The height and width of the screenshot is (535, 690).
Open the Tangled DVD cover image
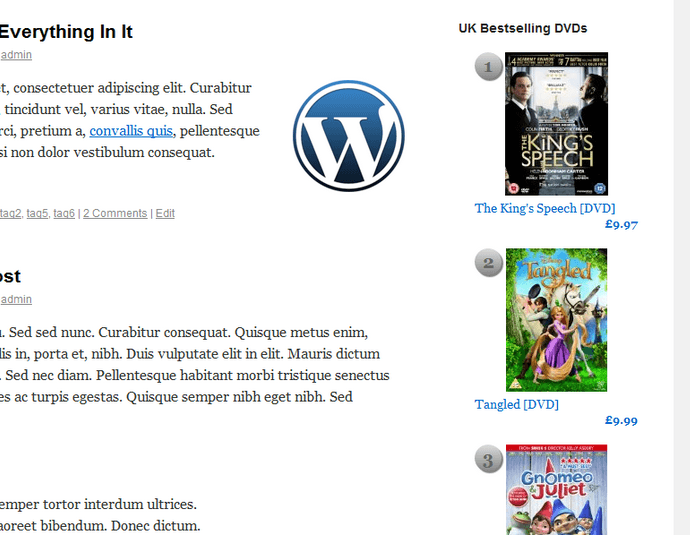(556, 320)
